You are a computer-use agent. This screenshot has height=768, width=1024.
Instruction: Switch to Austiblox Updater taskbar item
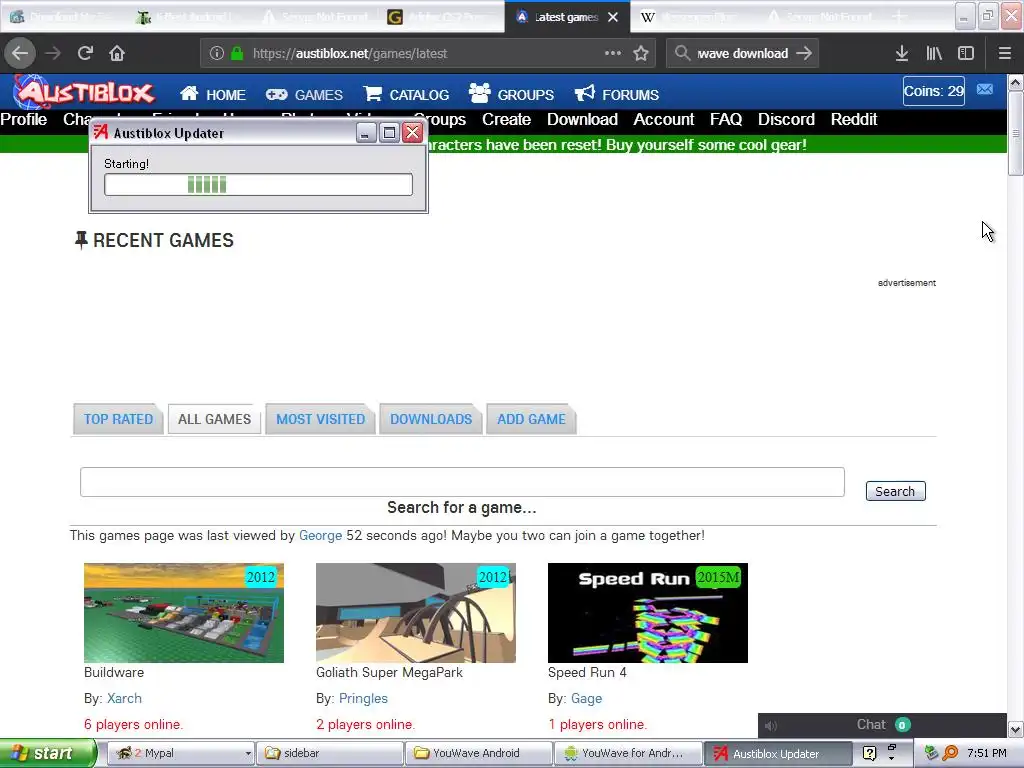click(777, 754)
